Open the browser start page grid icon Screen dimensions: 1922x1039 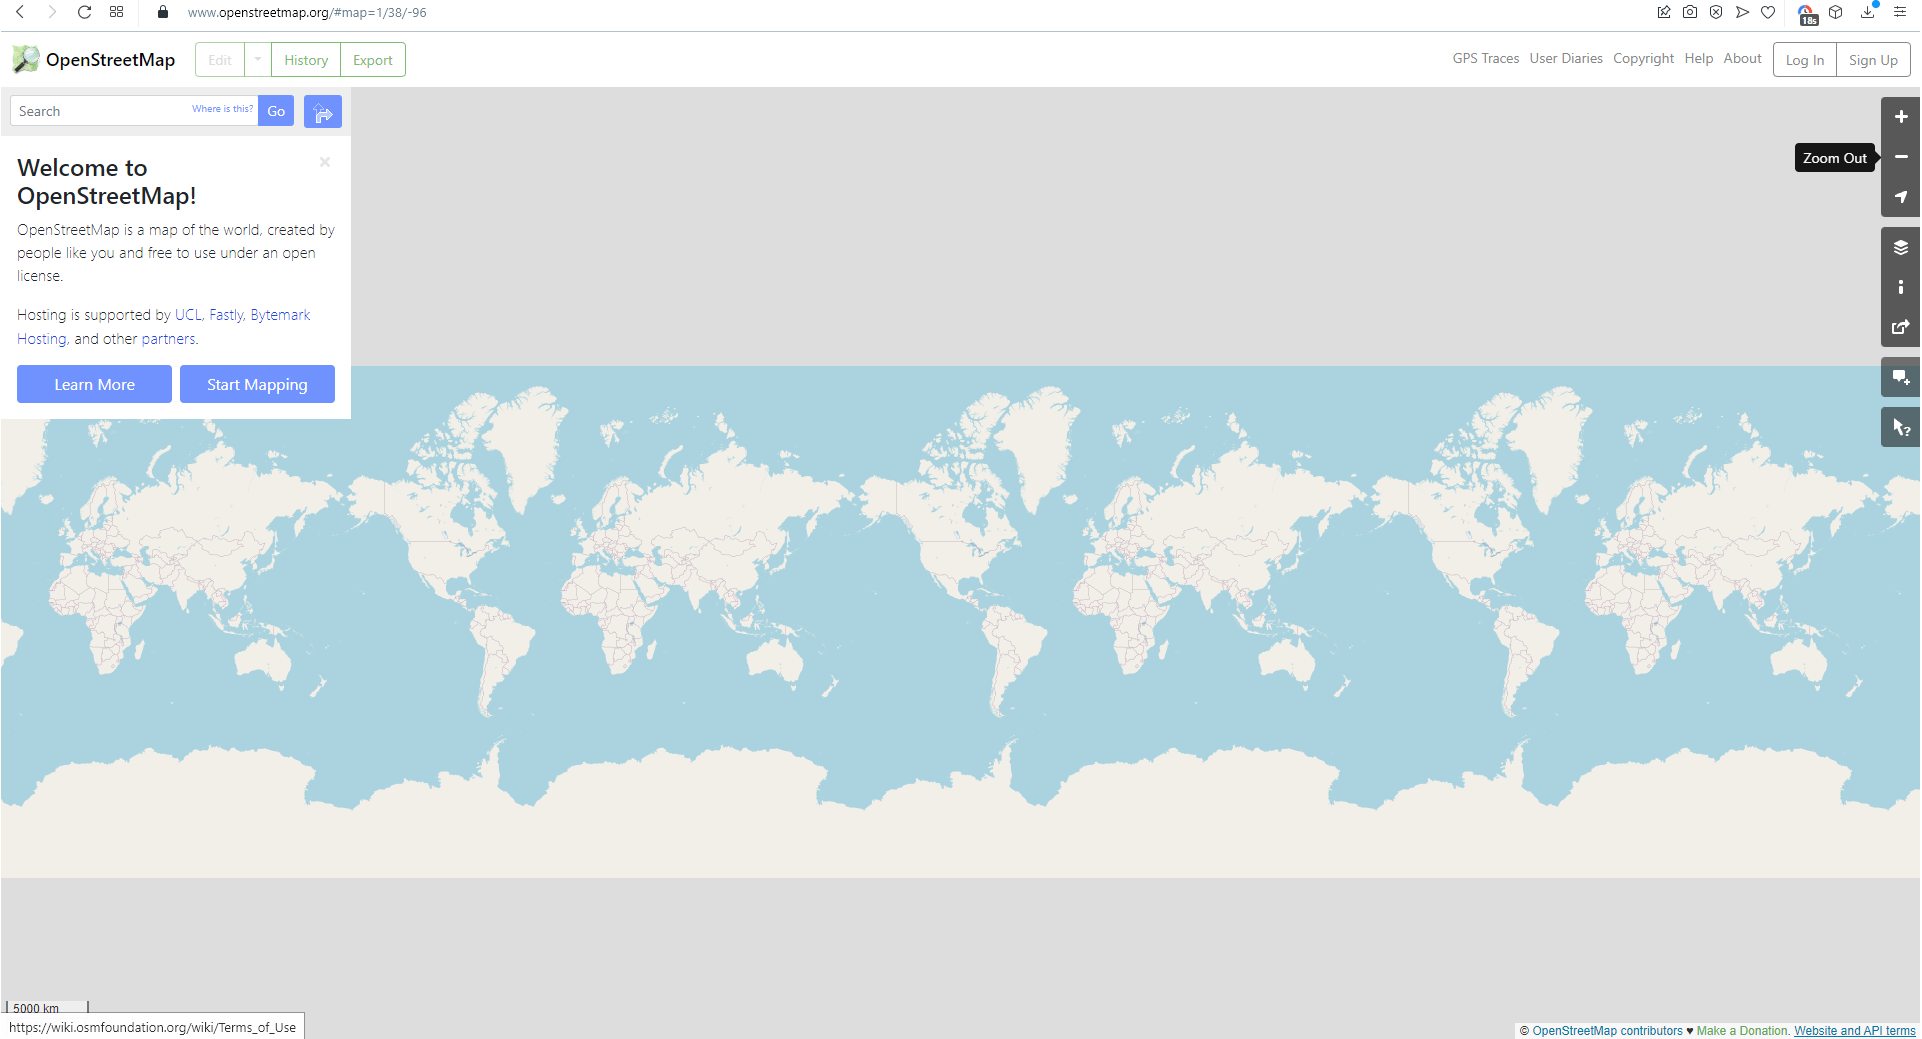(x=116, y=12)
